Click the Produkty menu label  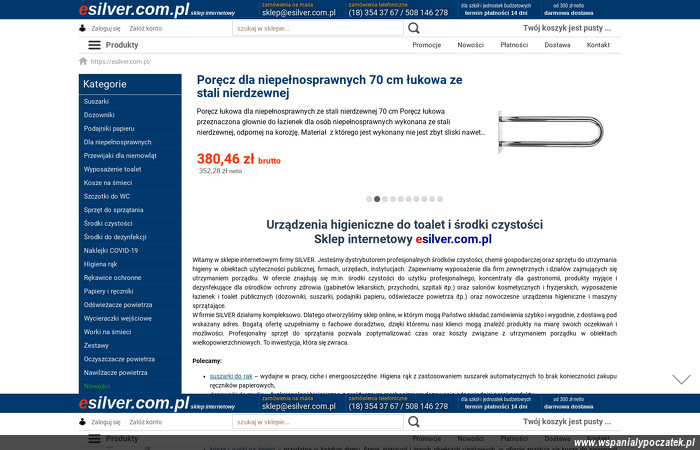point(122,45)
